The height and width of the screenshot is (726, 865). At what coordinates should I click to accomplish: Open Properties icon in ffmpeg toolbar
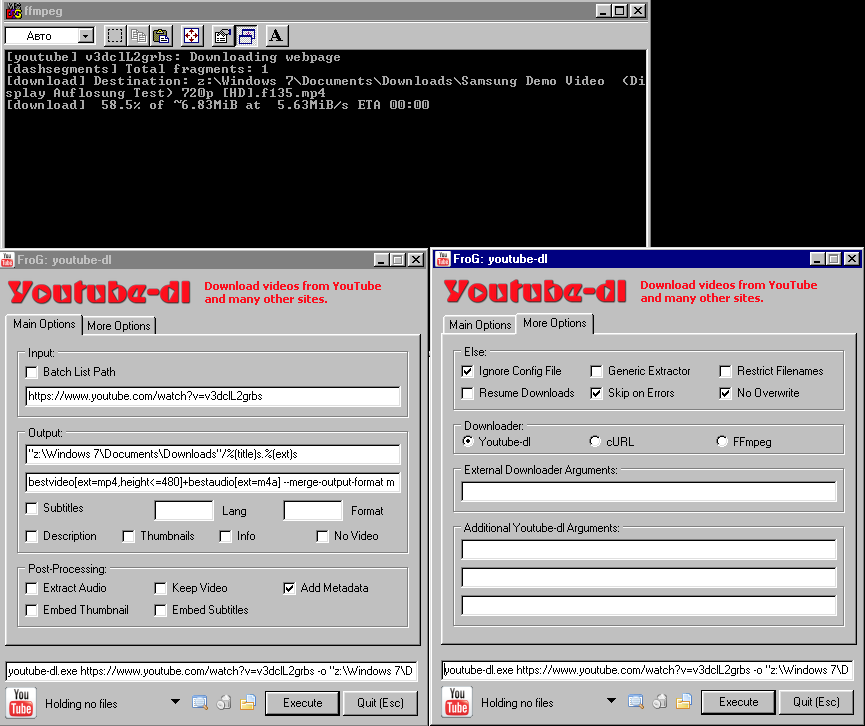tap(222, 36)
